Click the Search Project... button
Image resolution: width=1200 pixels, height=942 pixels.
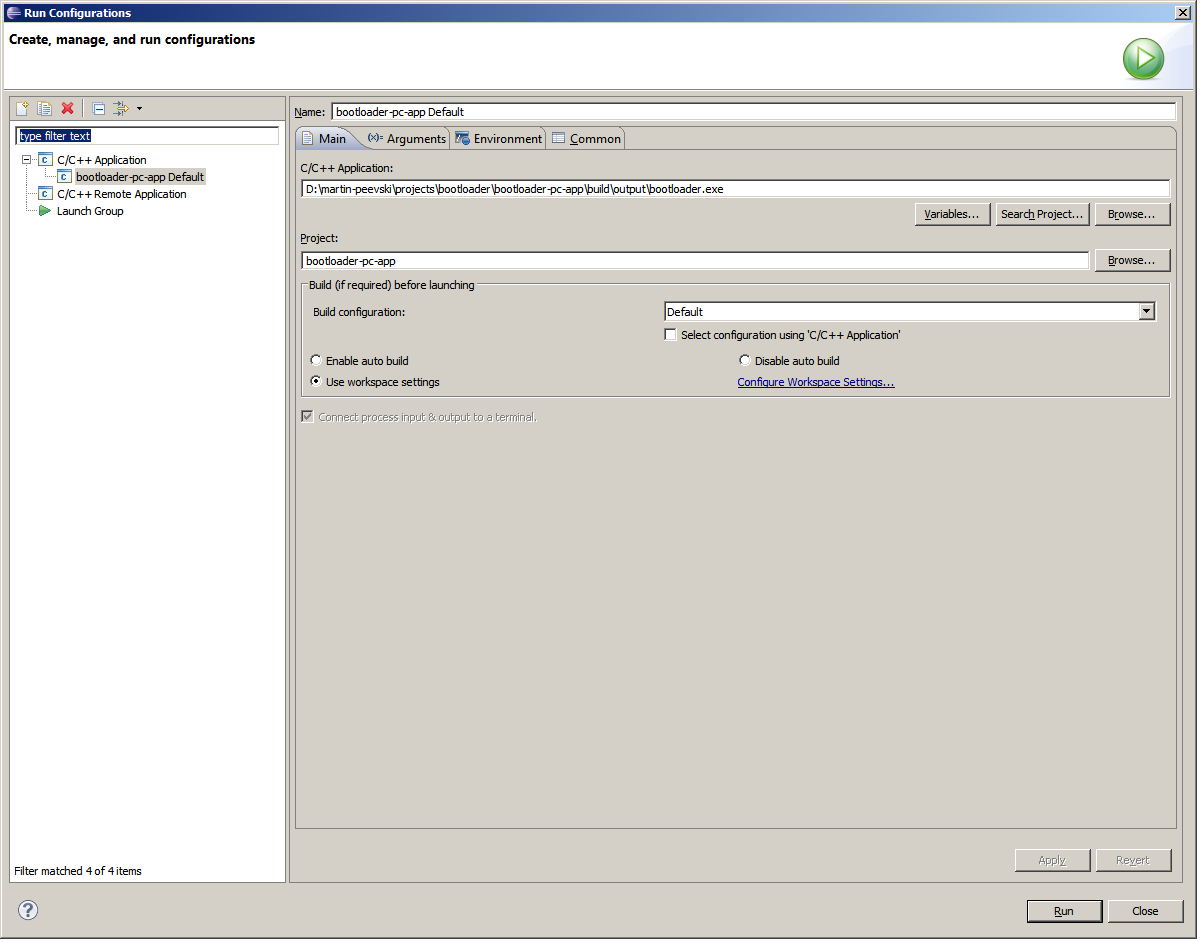1042,214
